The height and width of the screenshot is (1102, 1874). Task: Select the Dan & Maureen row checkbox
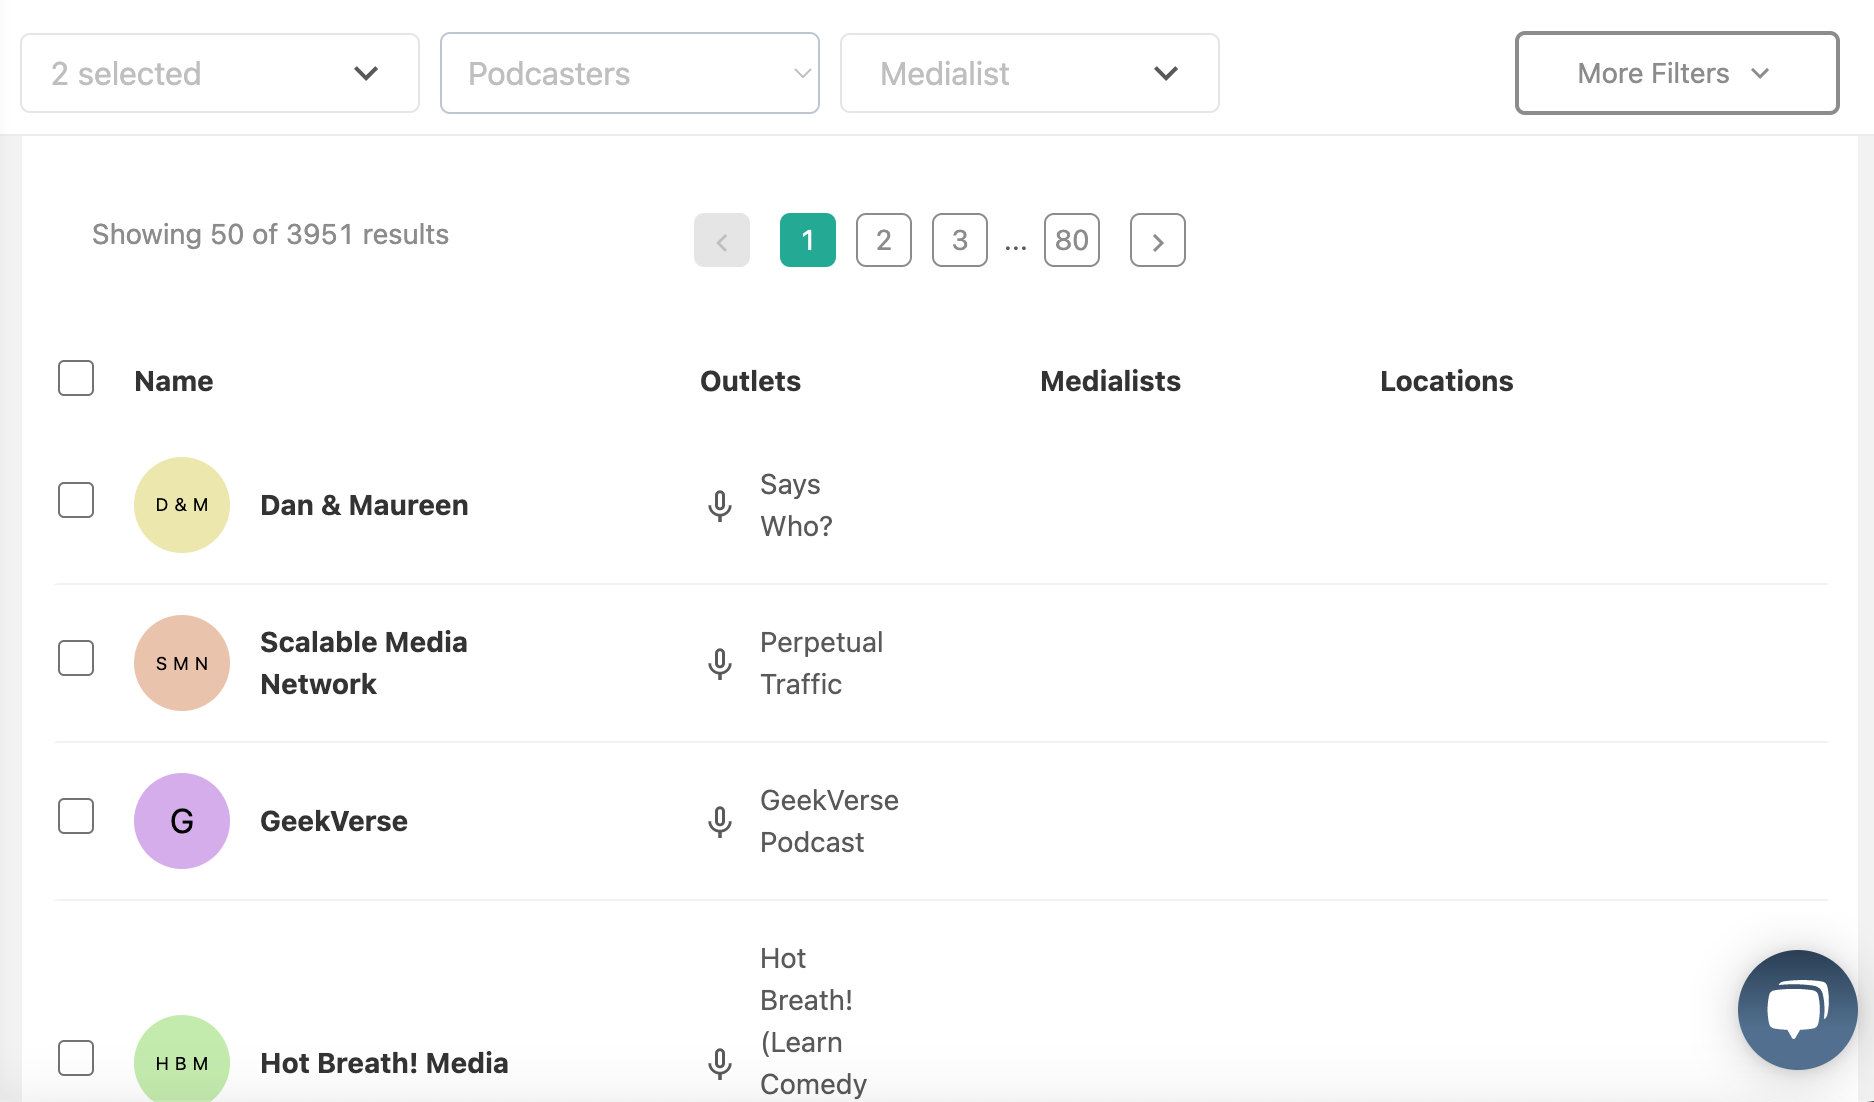(76, 500)
